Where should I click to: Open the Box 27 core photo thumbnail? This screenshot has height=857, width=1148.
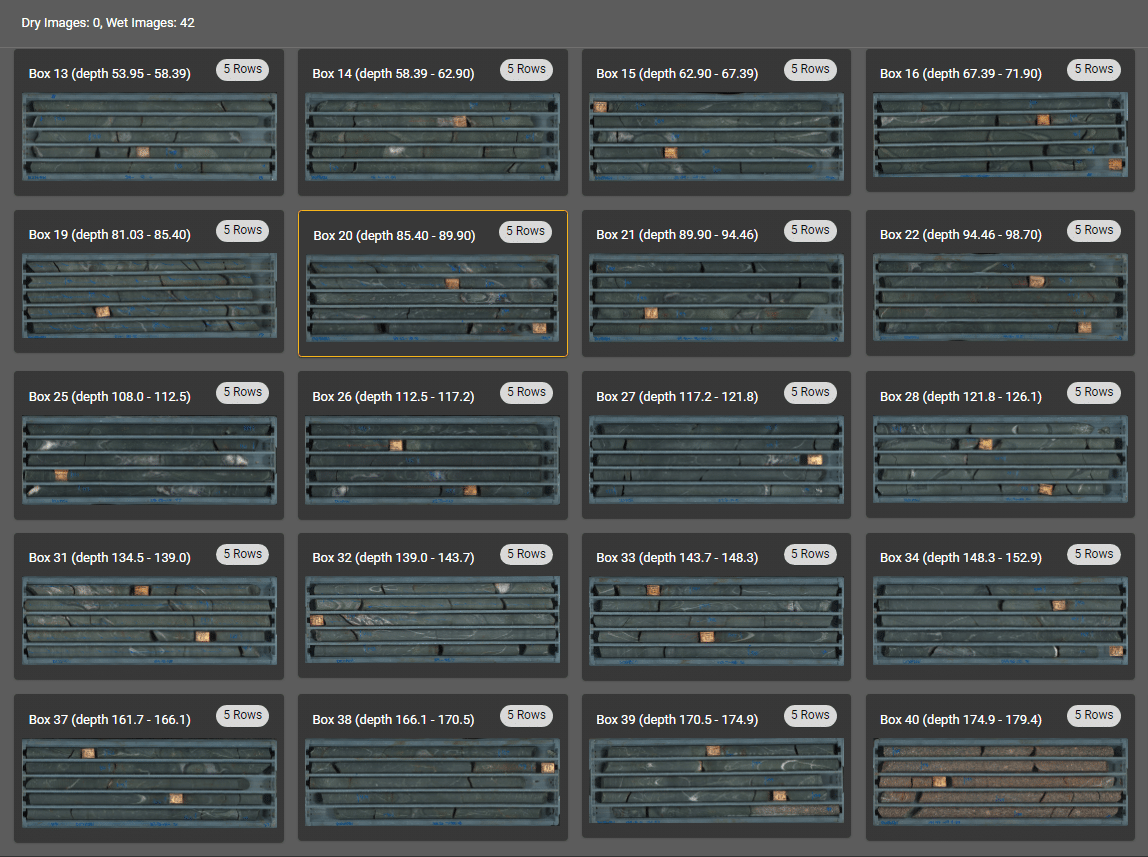[716, 460]
